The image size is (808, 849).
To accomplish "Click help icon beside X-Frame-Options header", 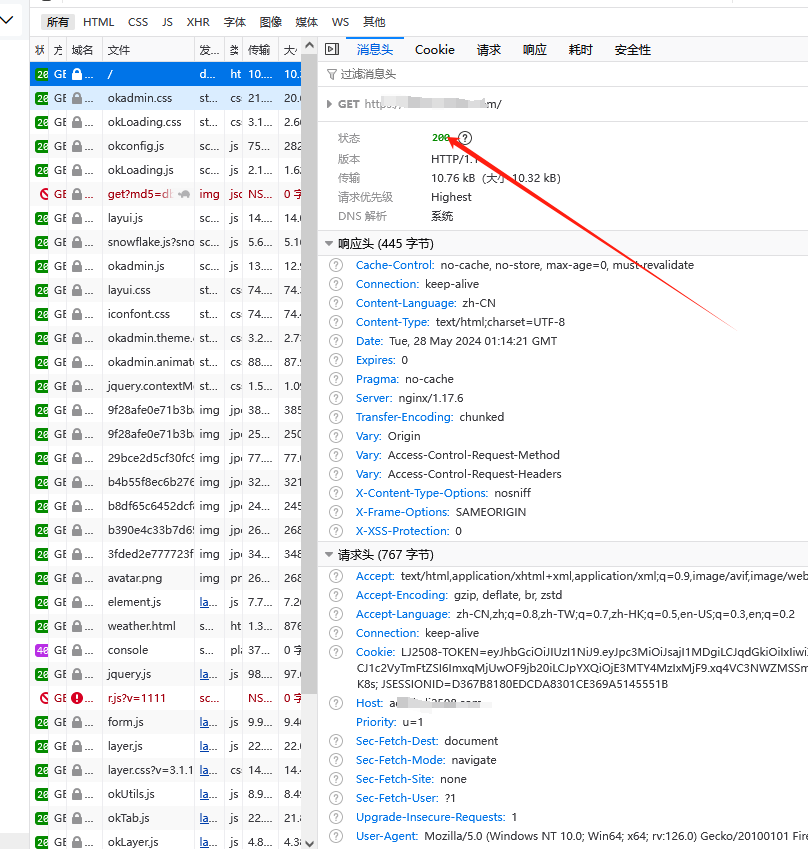I will point(336,512).
